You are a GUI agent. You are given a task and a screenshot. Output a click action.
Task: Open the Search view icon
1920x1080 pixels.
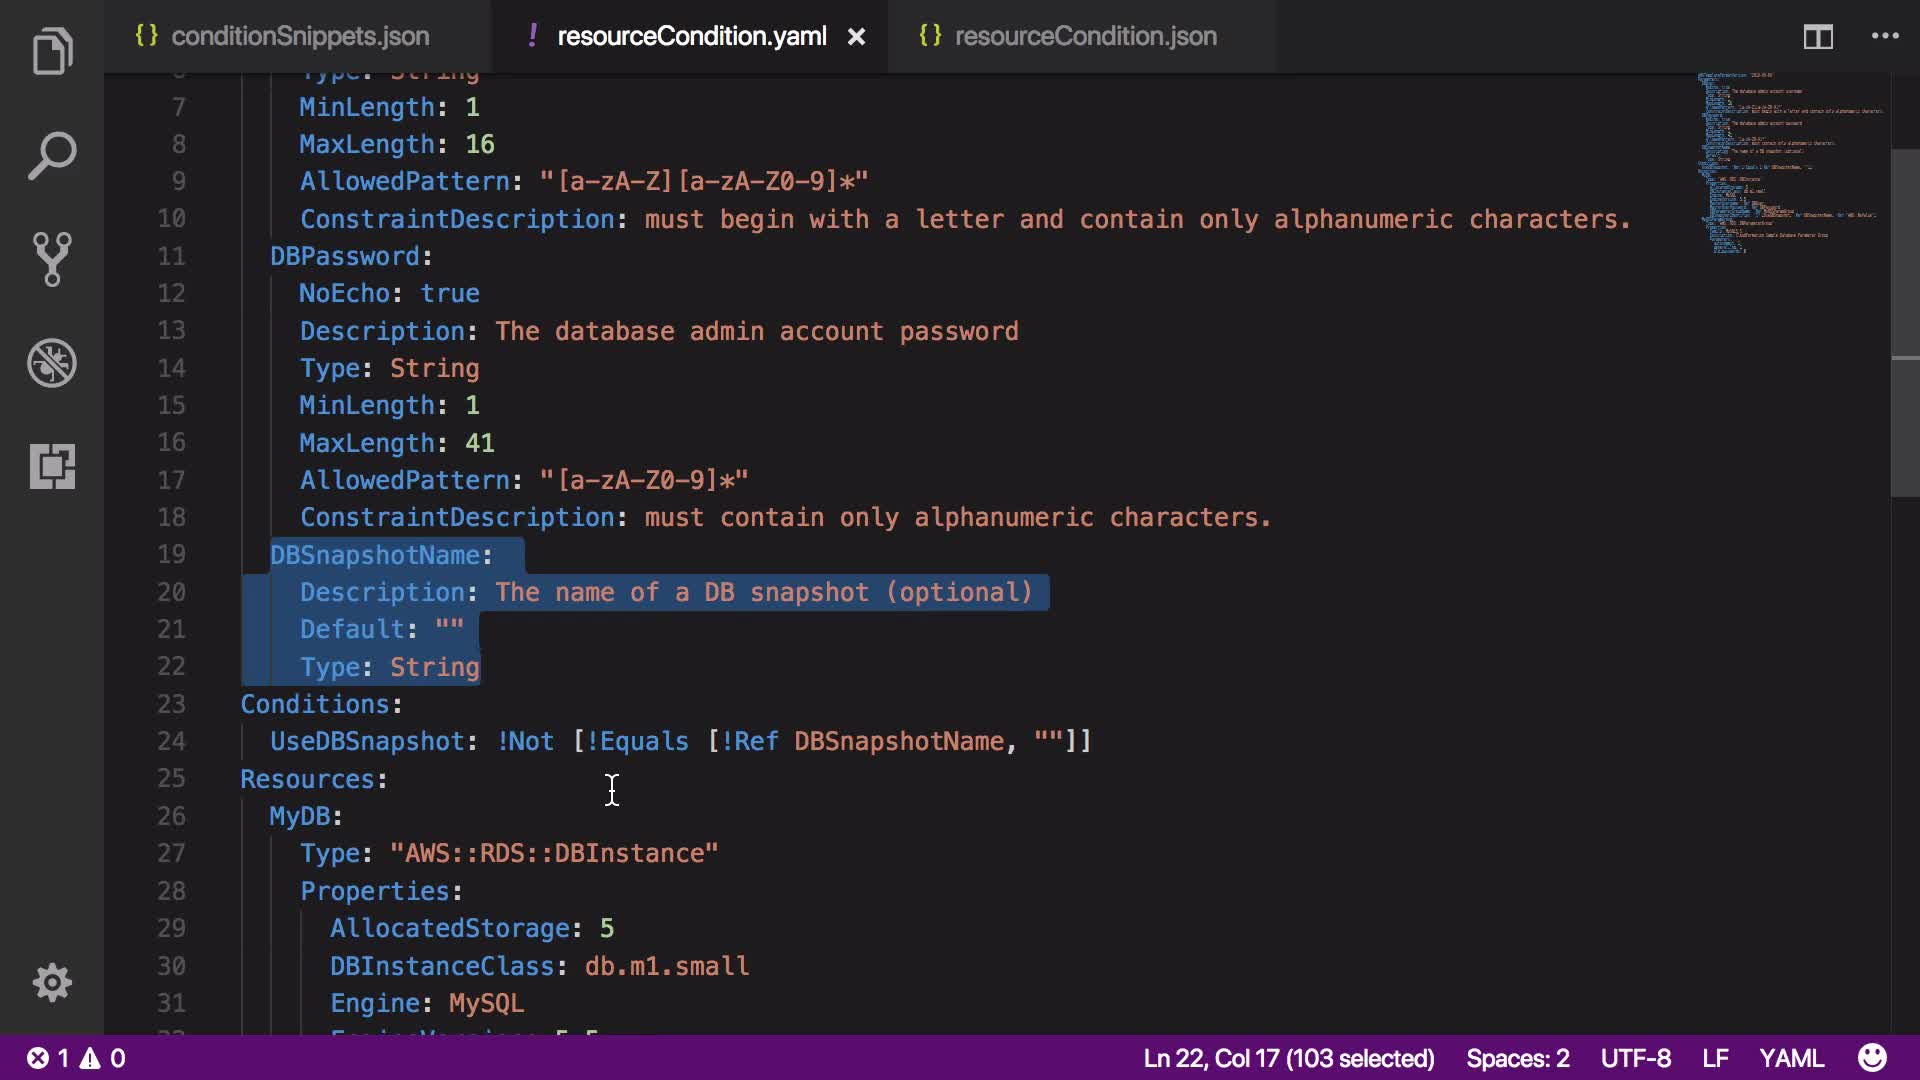(x=52, y=156)
